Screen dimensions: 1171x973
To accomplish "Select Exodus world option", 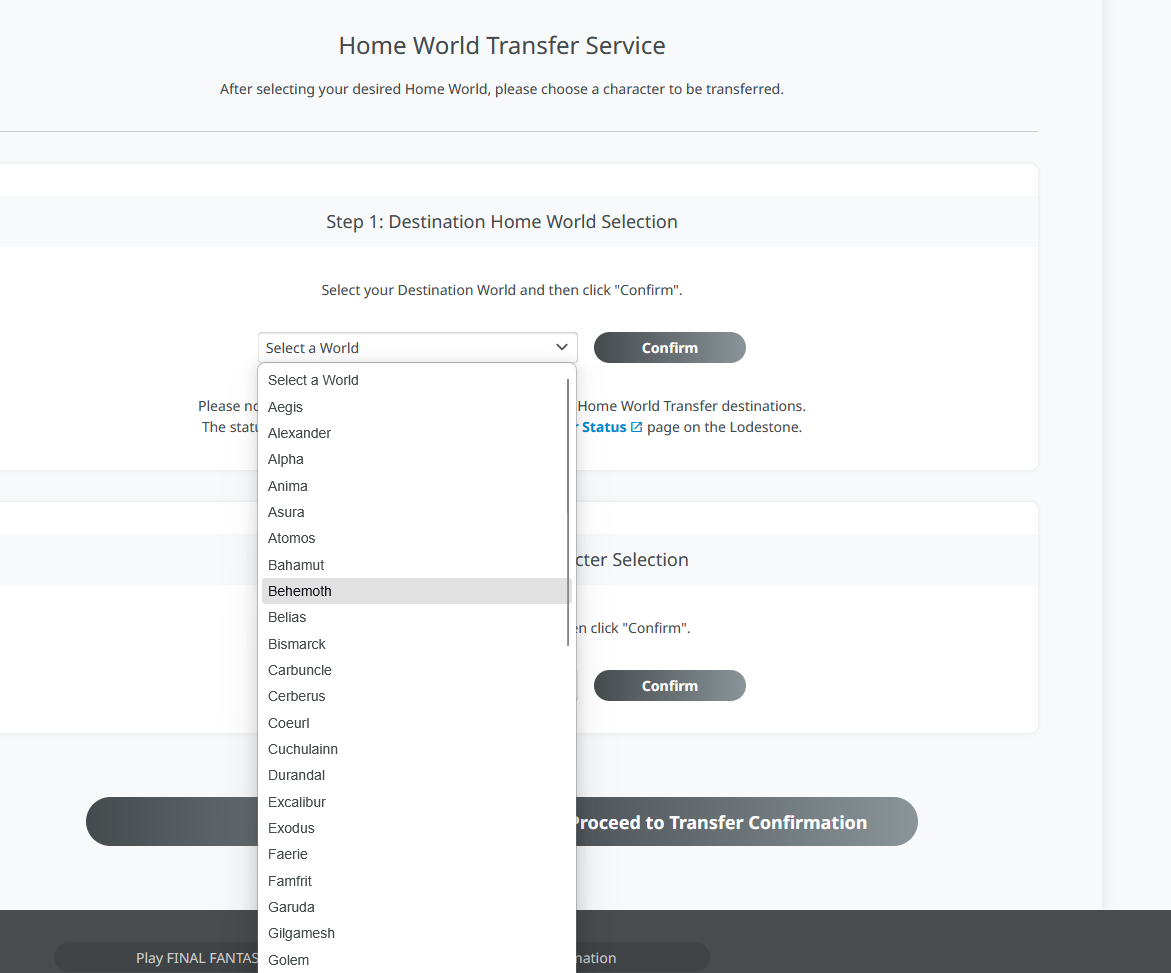I will coord(416,829).
